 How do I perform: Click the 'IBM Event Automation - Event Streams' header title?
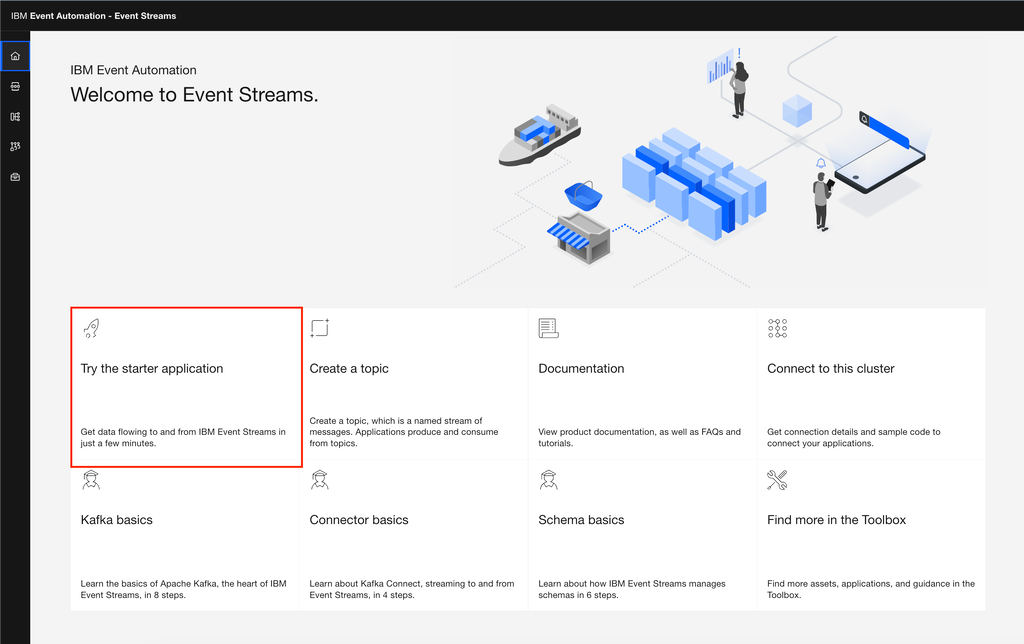coord(93,16)
